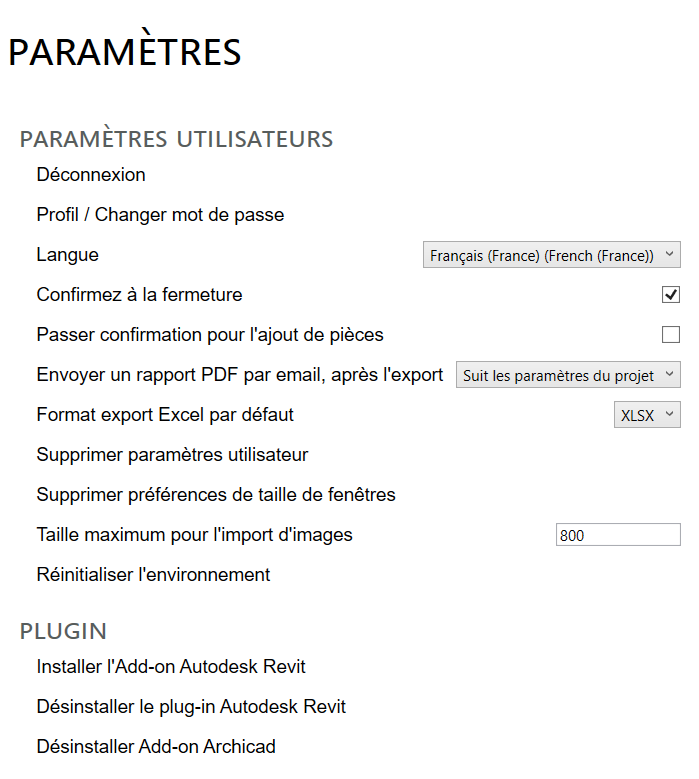Click the Format export Excel dropdown arrow
Screen dimensions: 699x779
tap(670, 415)
